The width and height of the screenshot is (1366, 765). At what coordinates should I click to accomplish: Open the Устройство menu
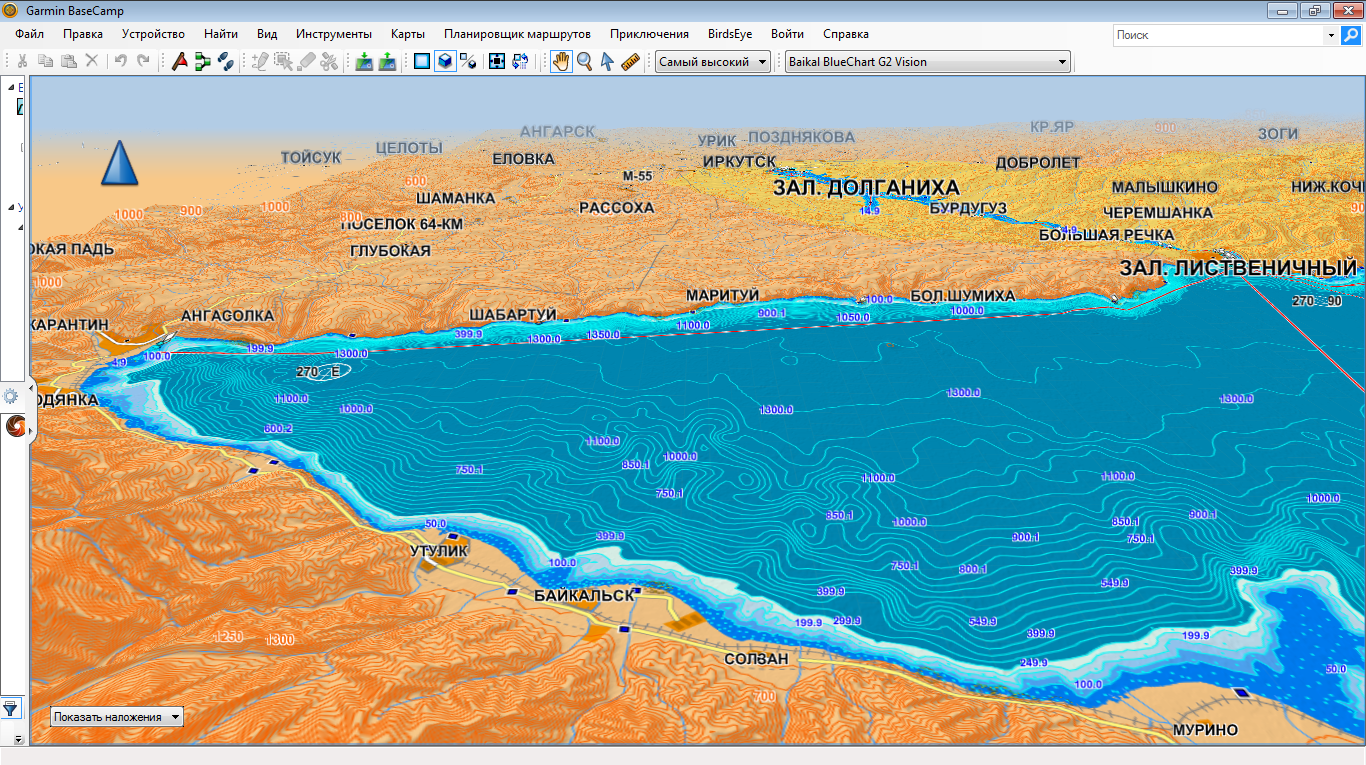154,34
